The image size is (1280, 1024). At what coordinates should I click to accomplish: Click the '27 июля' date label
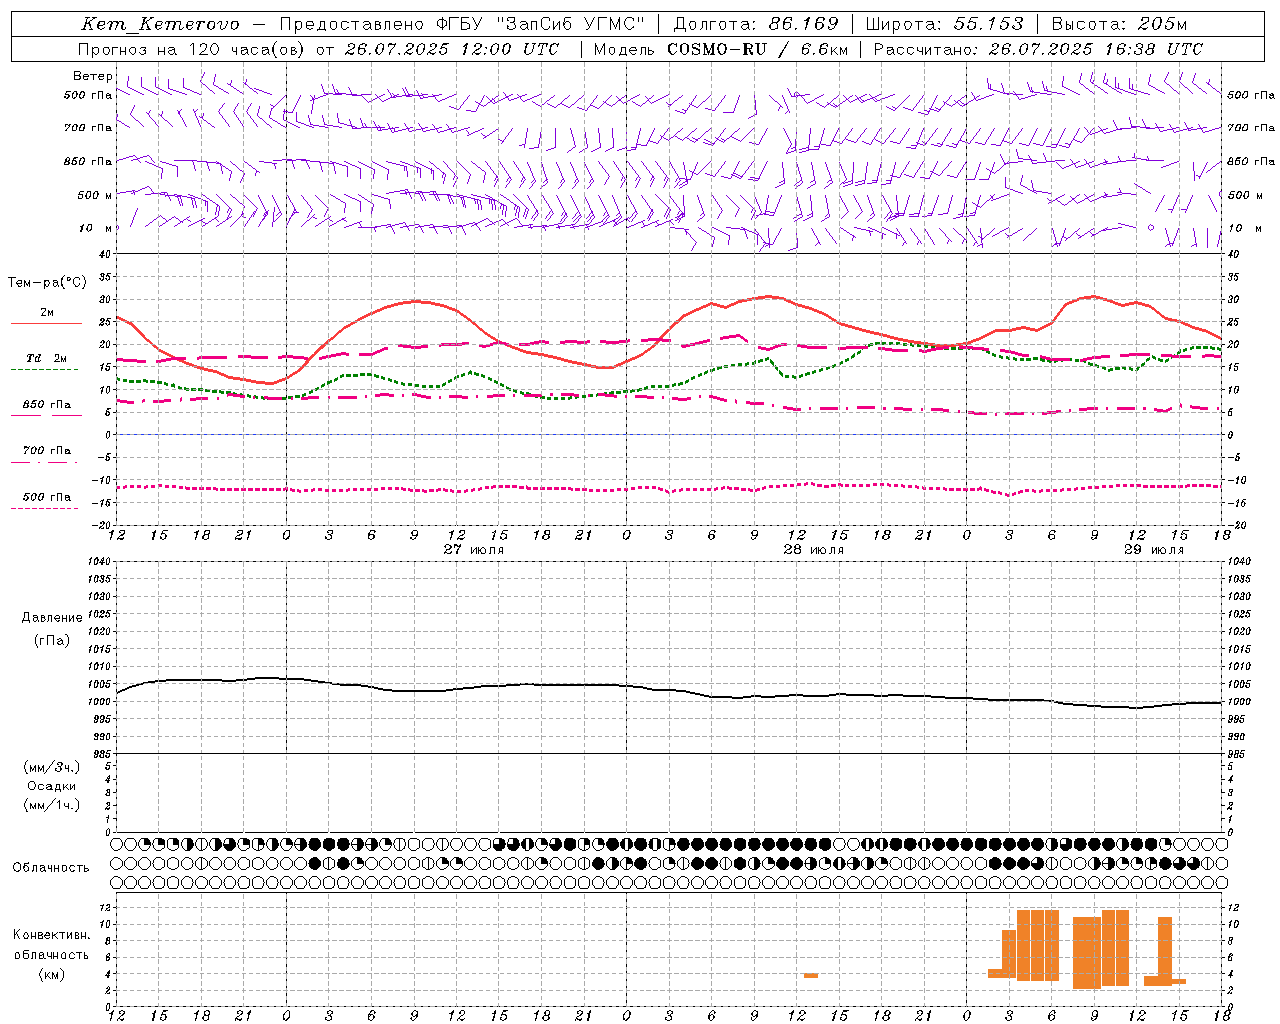pos(474,550)
